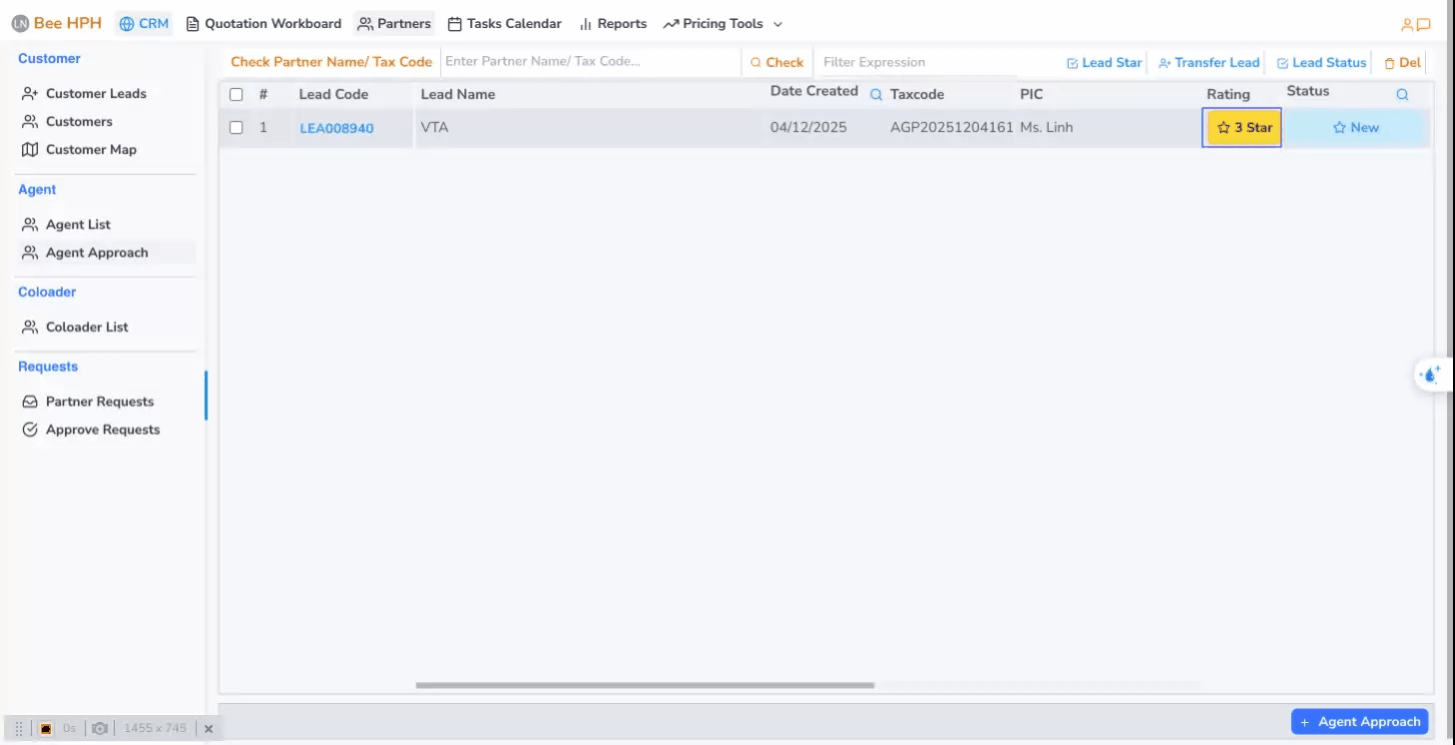Click the horizontal scrollbar below the table
Image resolution: width=1455 pixels, height=745 pixels.
(645, 686)
